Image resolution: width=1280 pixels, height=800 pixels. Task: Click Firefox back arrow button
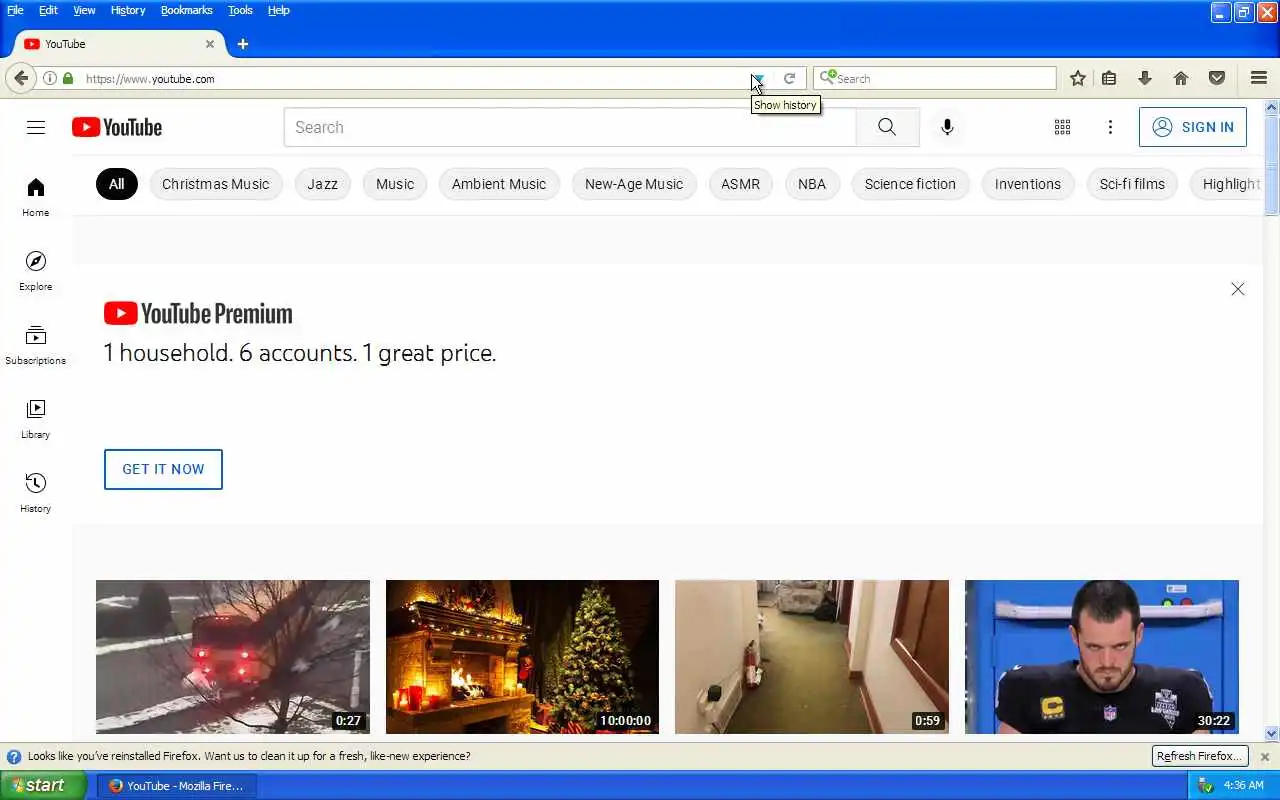tap(21, 78)
